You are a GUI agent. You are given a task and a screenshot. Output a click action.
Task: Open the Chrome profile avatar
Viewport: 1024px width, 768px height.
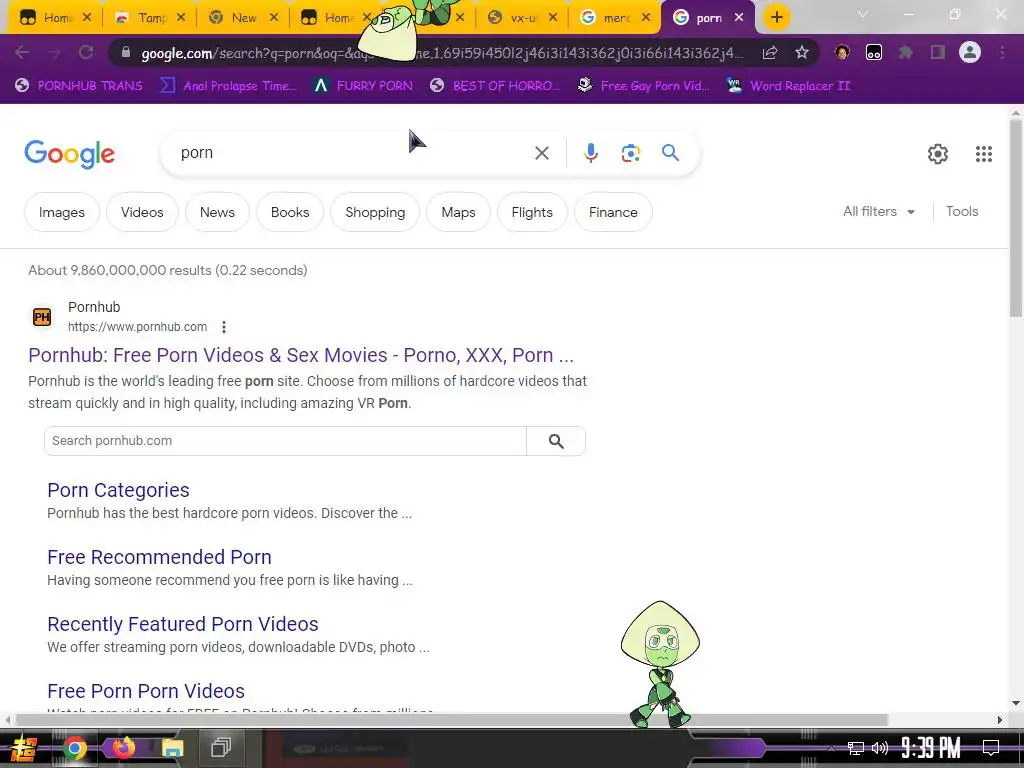click(970, 52)
